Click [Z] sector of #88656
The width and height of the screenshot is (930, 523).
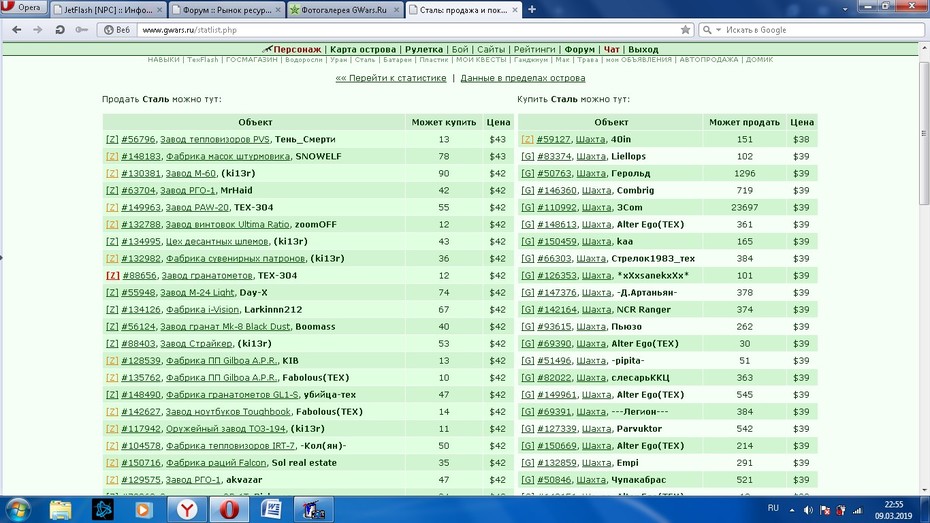[x=113, y=275]
